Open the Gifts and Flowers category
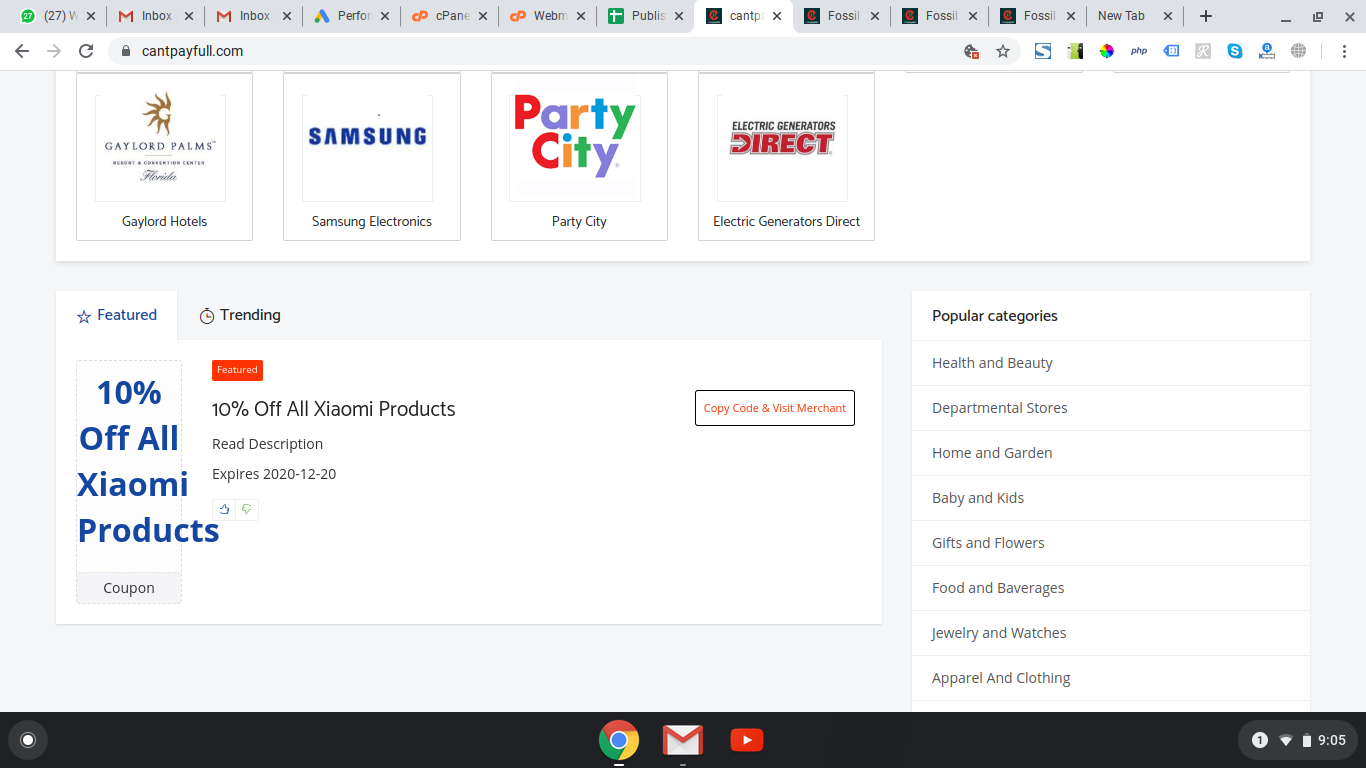The height and width of the screenshot is (768, 1366). point(988,543)
